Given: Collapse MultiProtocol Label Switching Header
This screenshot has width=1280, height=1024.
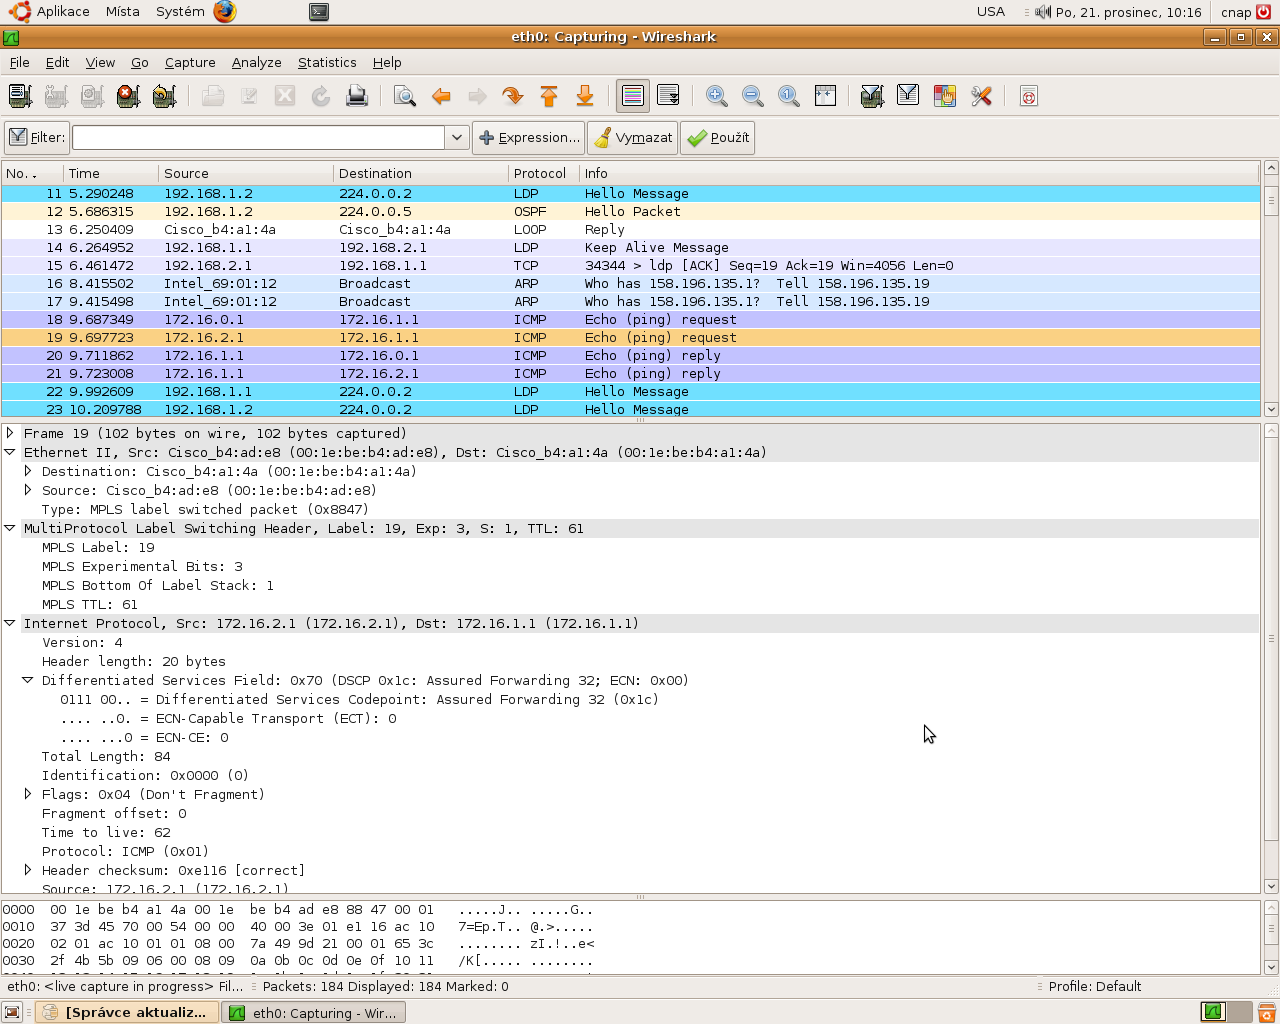Looking at the screenshot, I should pos(10,528).
